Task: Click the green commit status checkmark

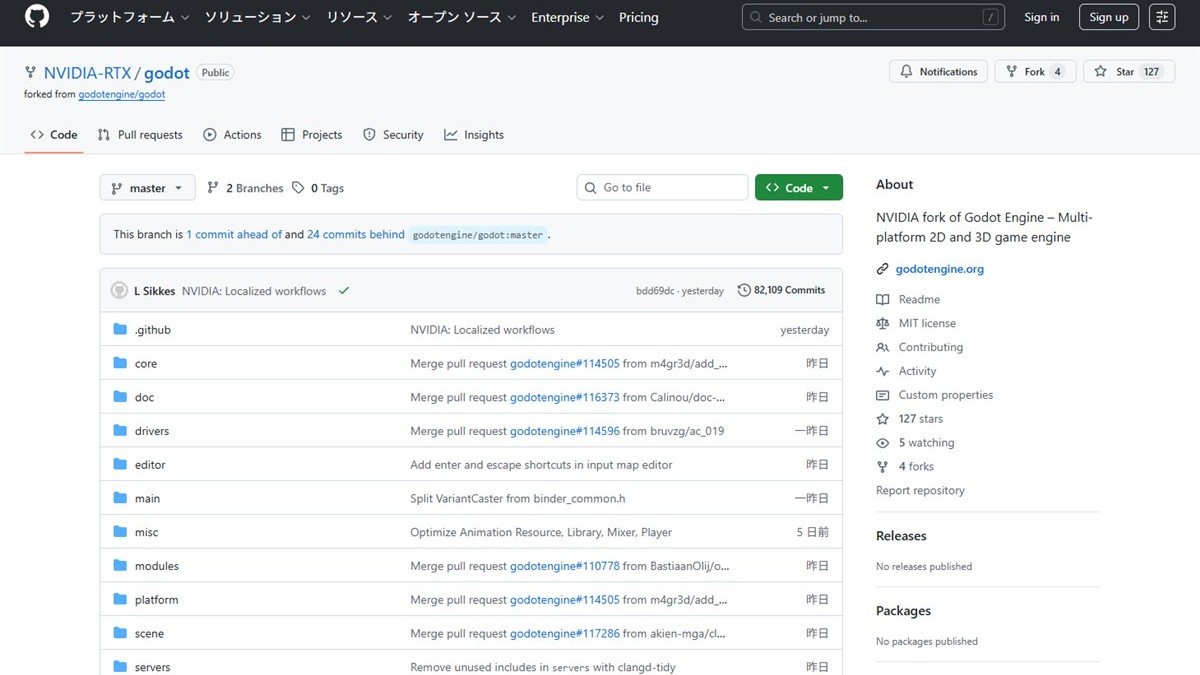Action: point(344,291)
